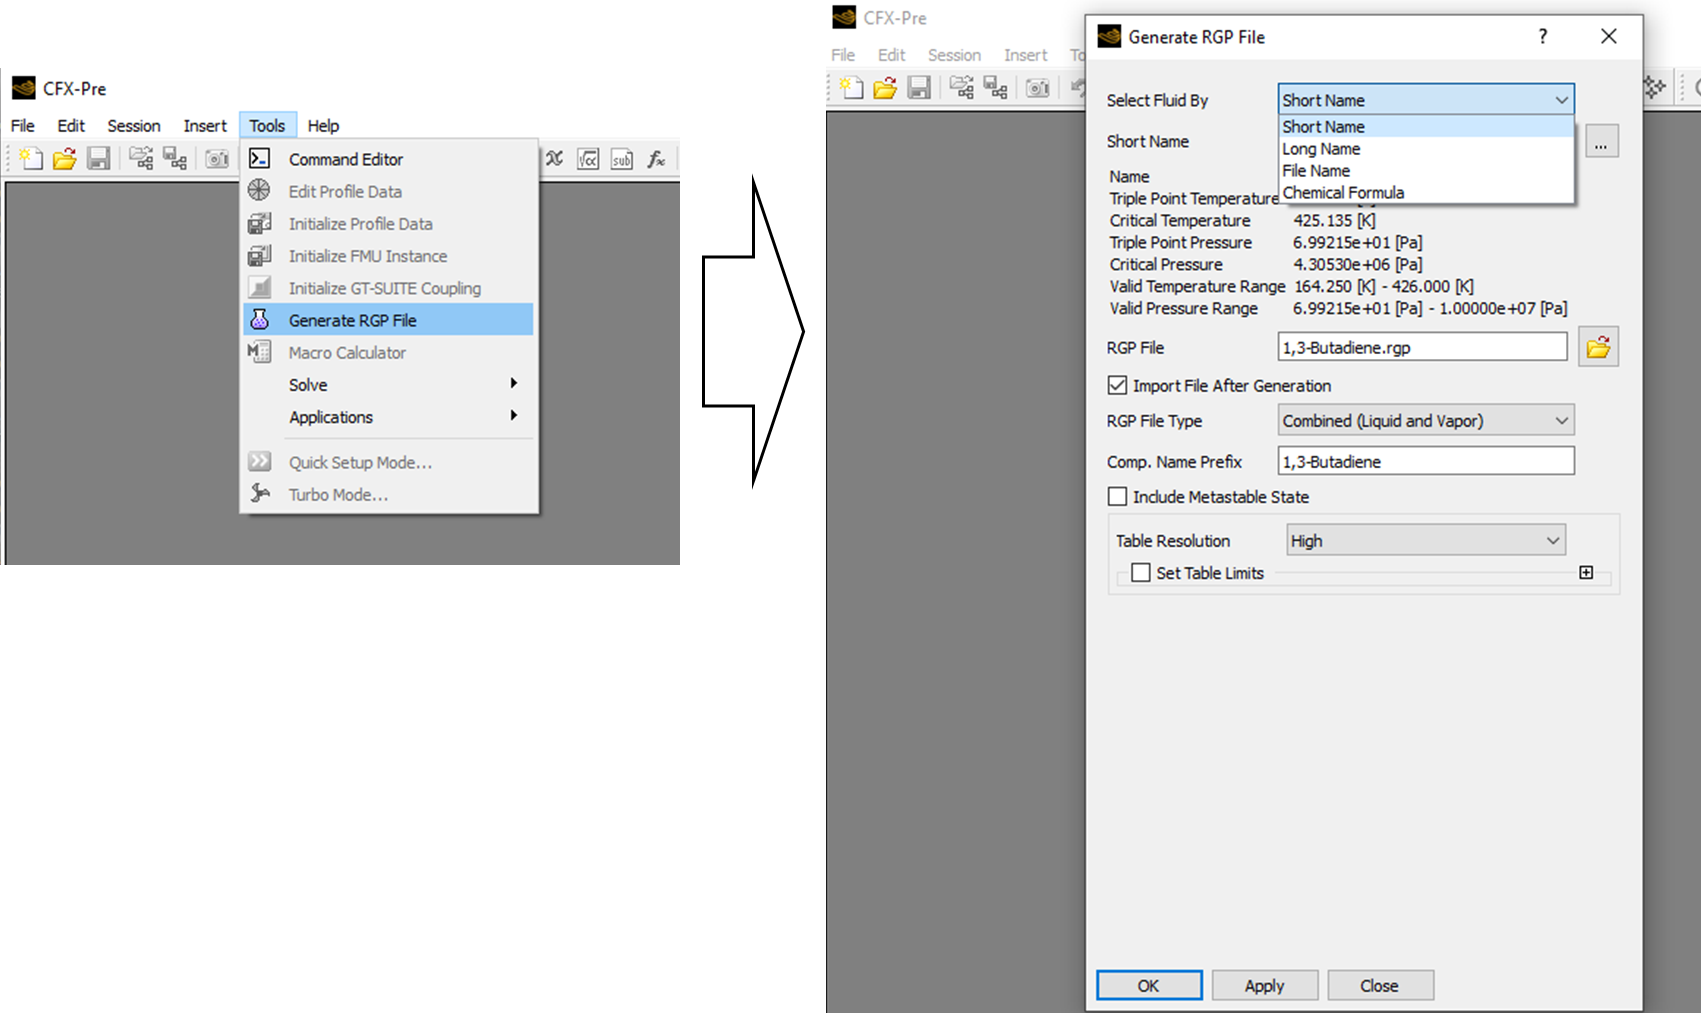Choose Macro Calculator from the Tools menu
The image size is (1701, 1013).
pos(347,352)
